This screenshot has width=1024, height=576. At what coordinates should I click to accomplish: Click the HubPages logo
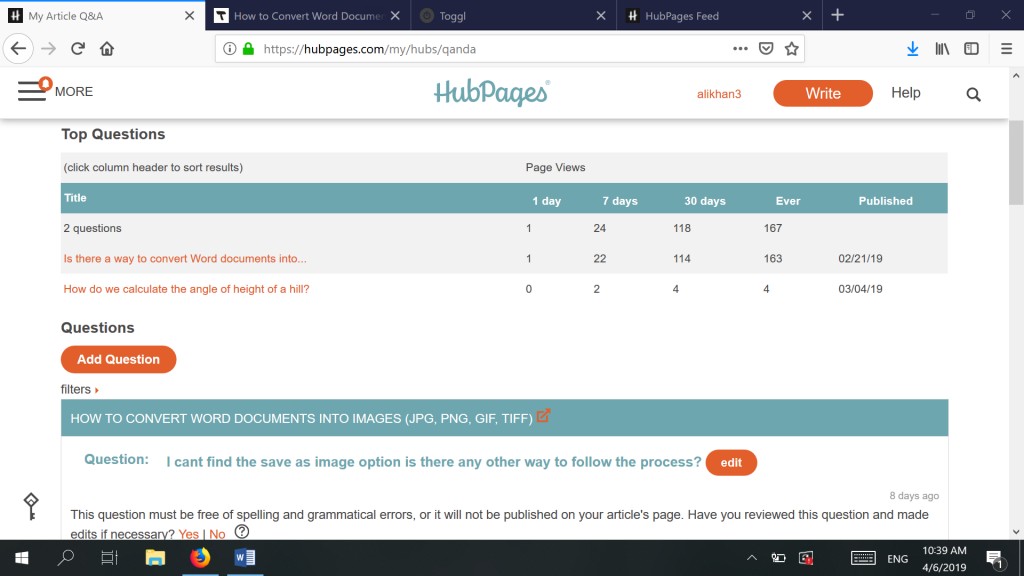[x=492, y=93]
